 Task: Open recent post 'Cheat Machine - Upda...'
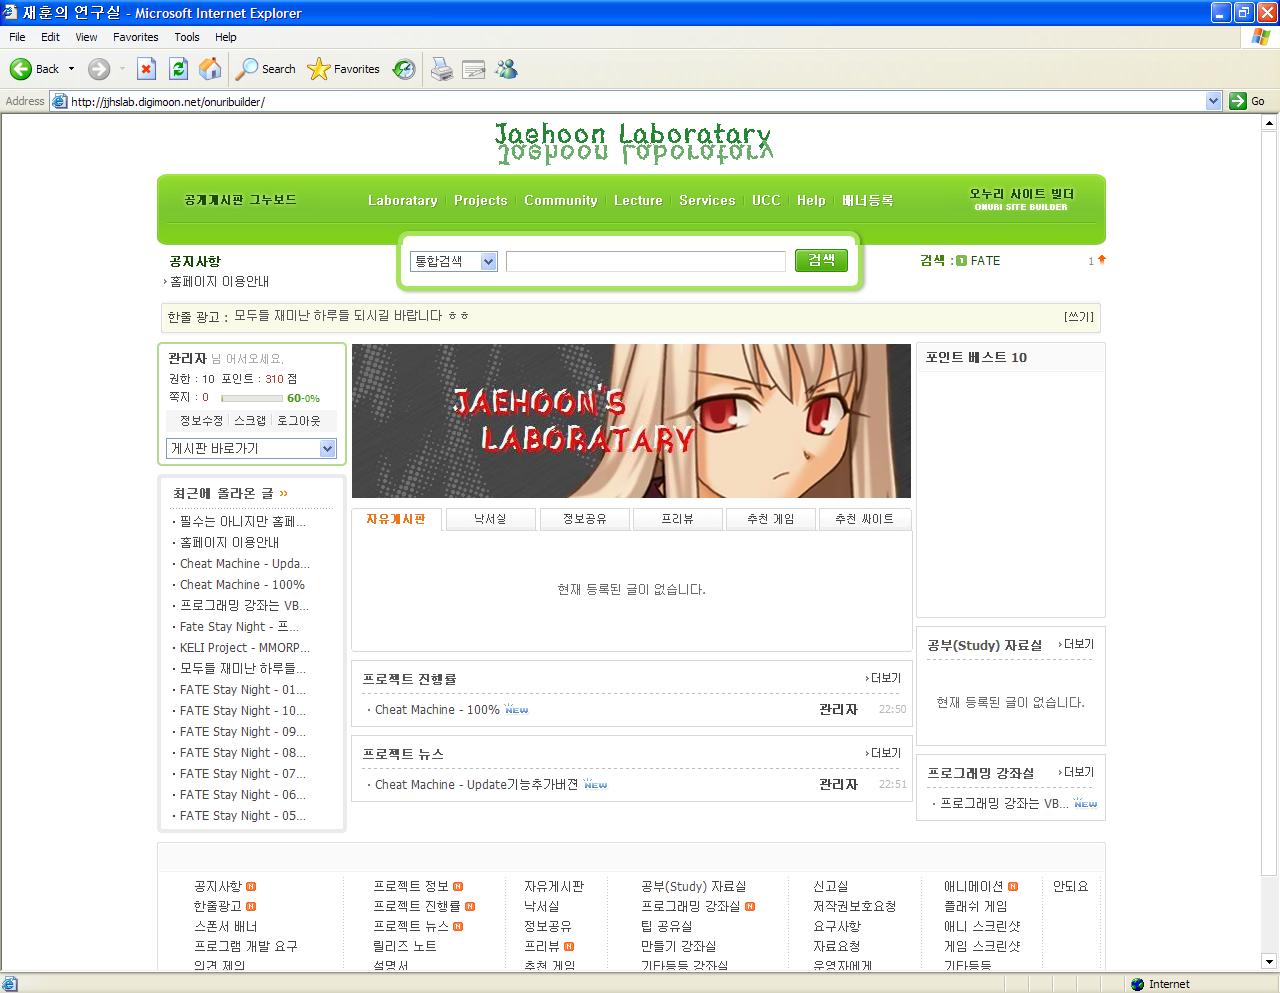click(244, 564)
